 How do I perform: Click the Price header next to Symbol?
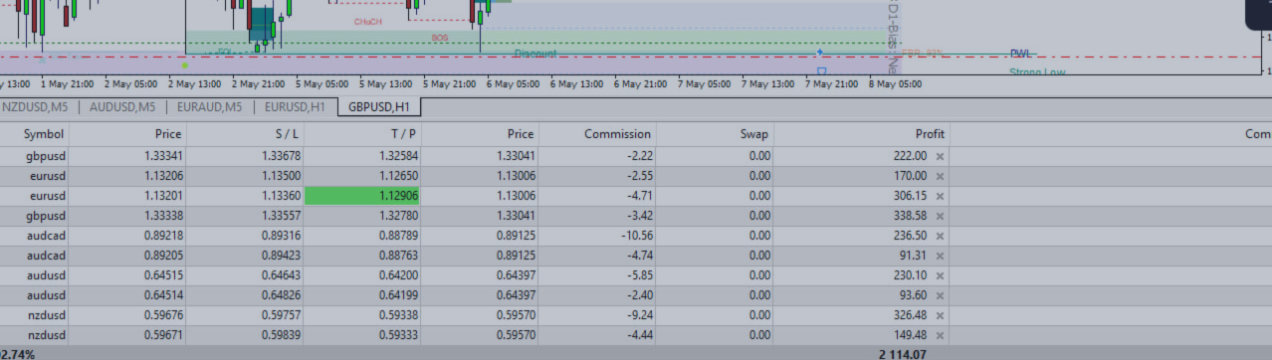click(168, 134)
